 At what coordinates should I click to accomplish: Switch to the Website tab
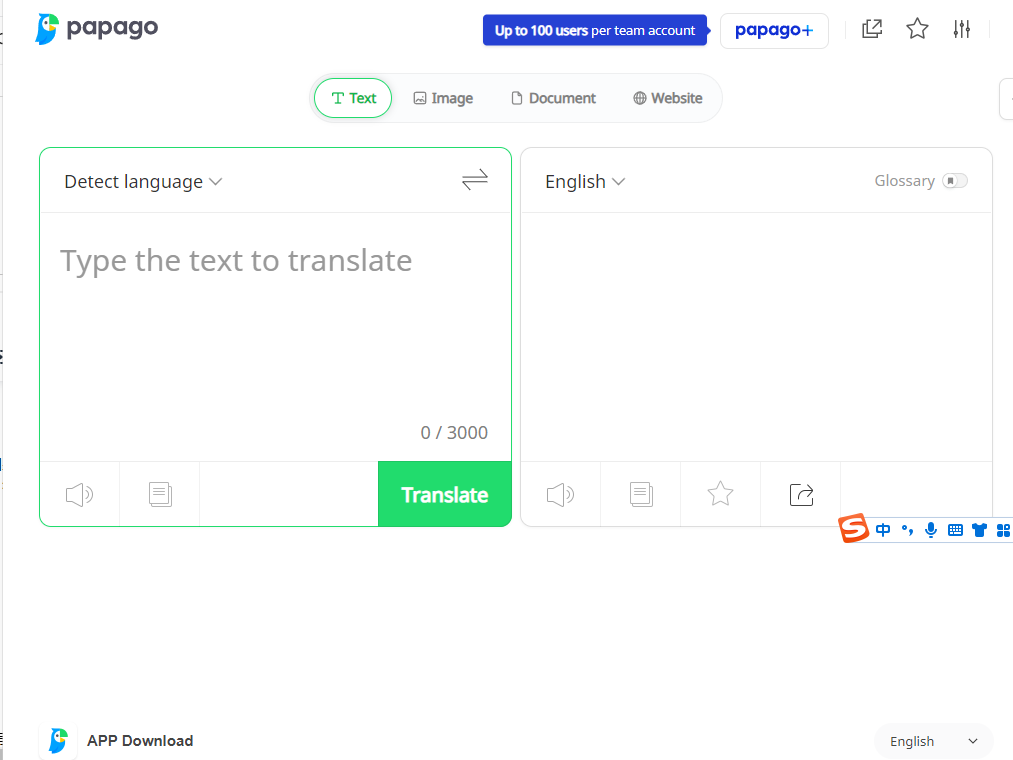click(667, 98)
